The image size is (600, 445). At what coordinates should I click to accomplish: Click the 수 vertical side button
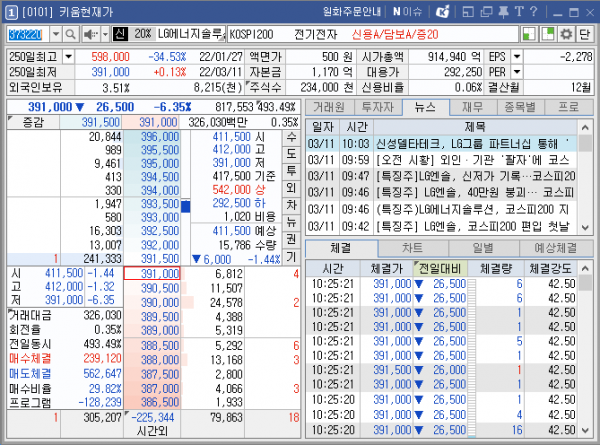coord(291,137)
